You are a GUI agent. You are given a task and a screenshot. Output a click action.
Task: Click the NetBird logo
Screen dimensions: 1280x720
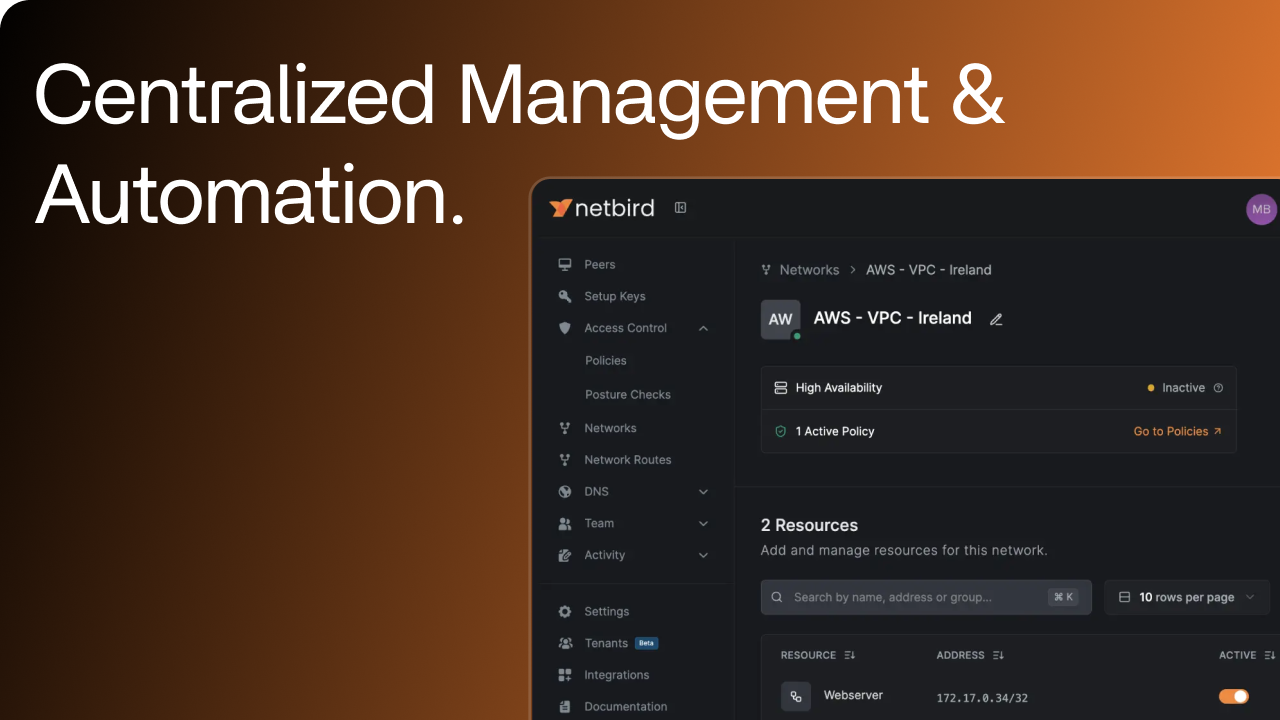coord(601,208)
